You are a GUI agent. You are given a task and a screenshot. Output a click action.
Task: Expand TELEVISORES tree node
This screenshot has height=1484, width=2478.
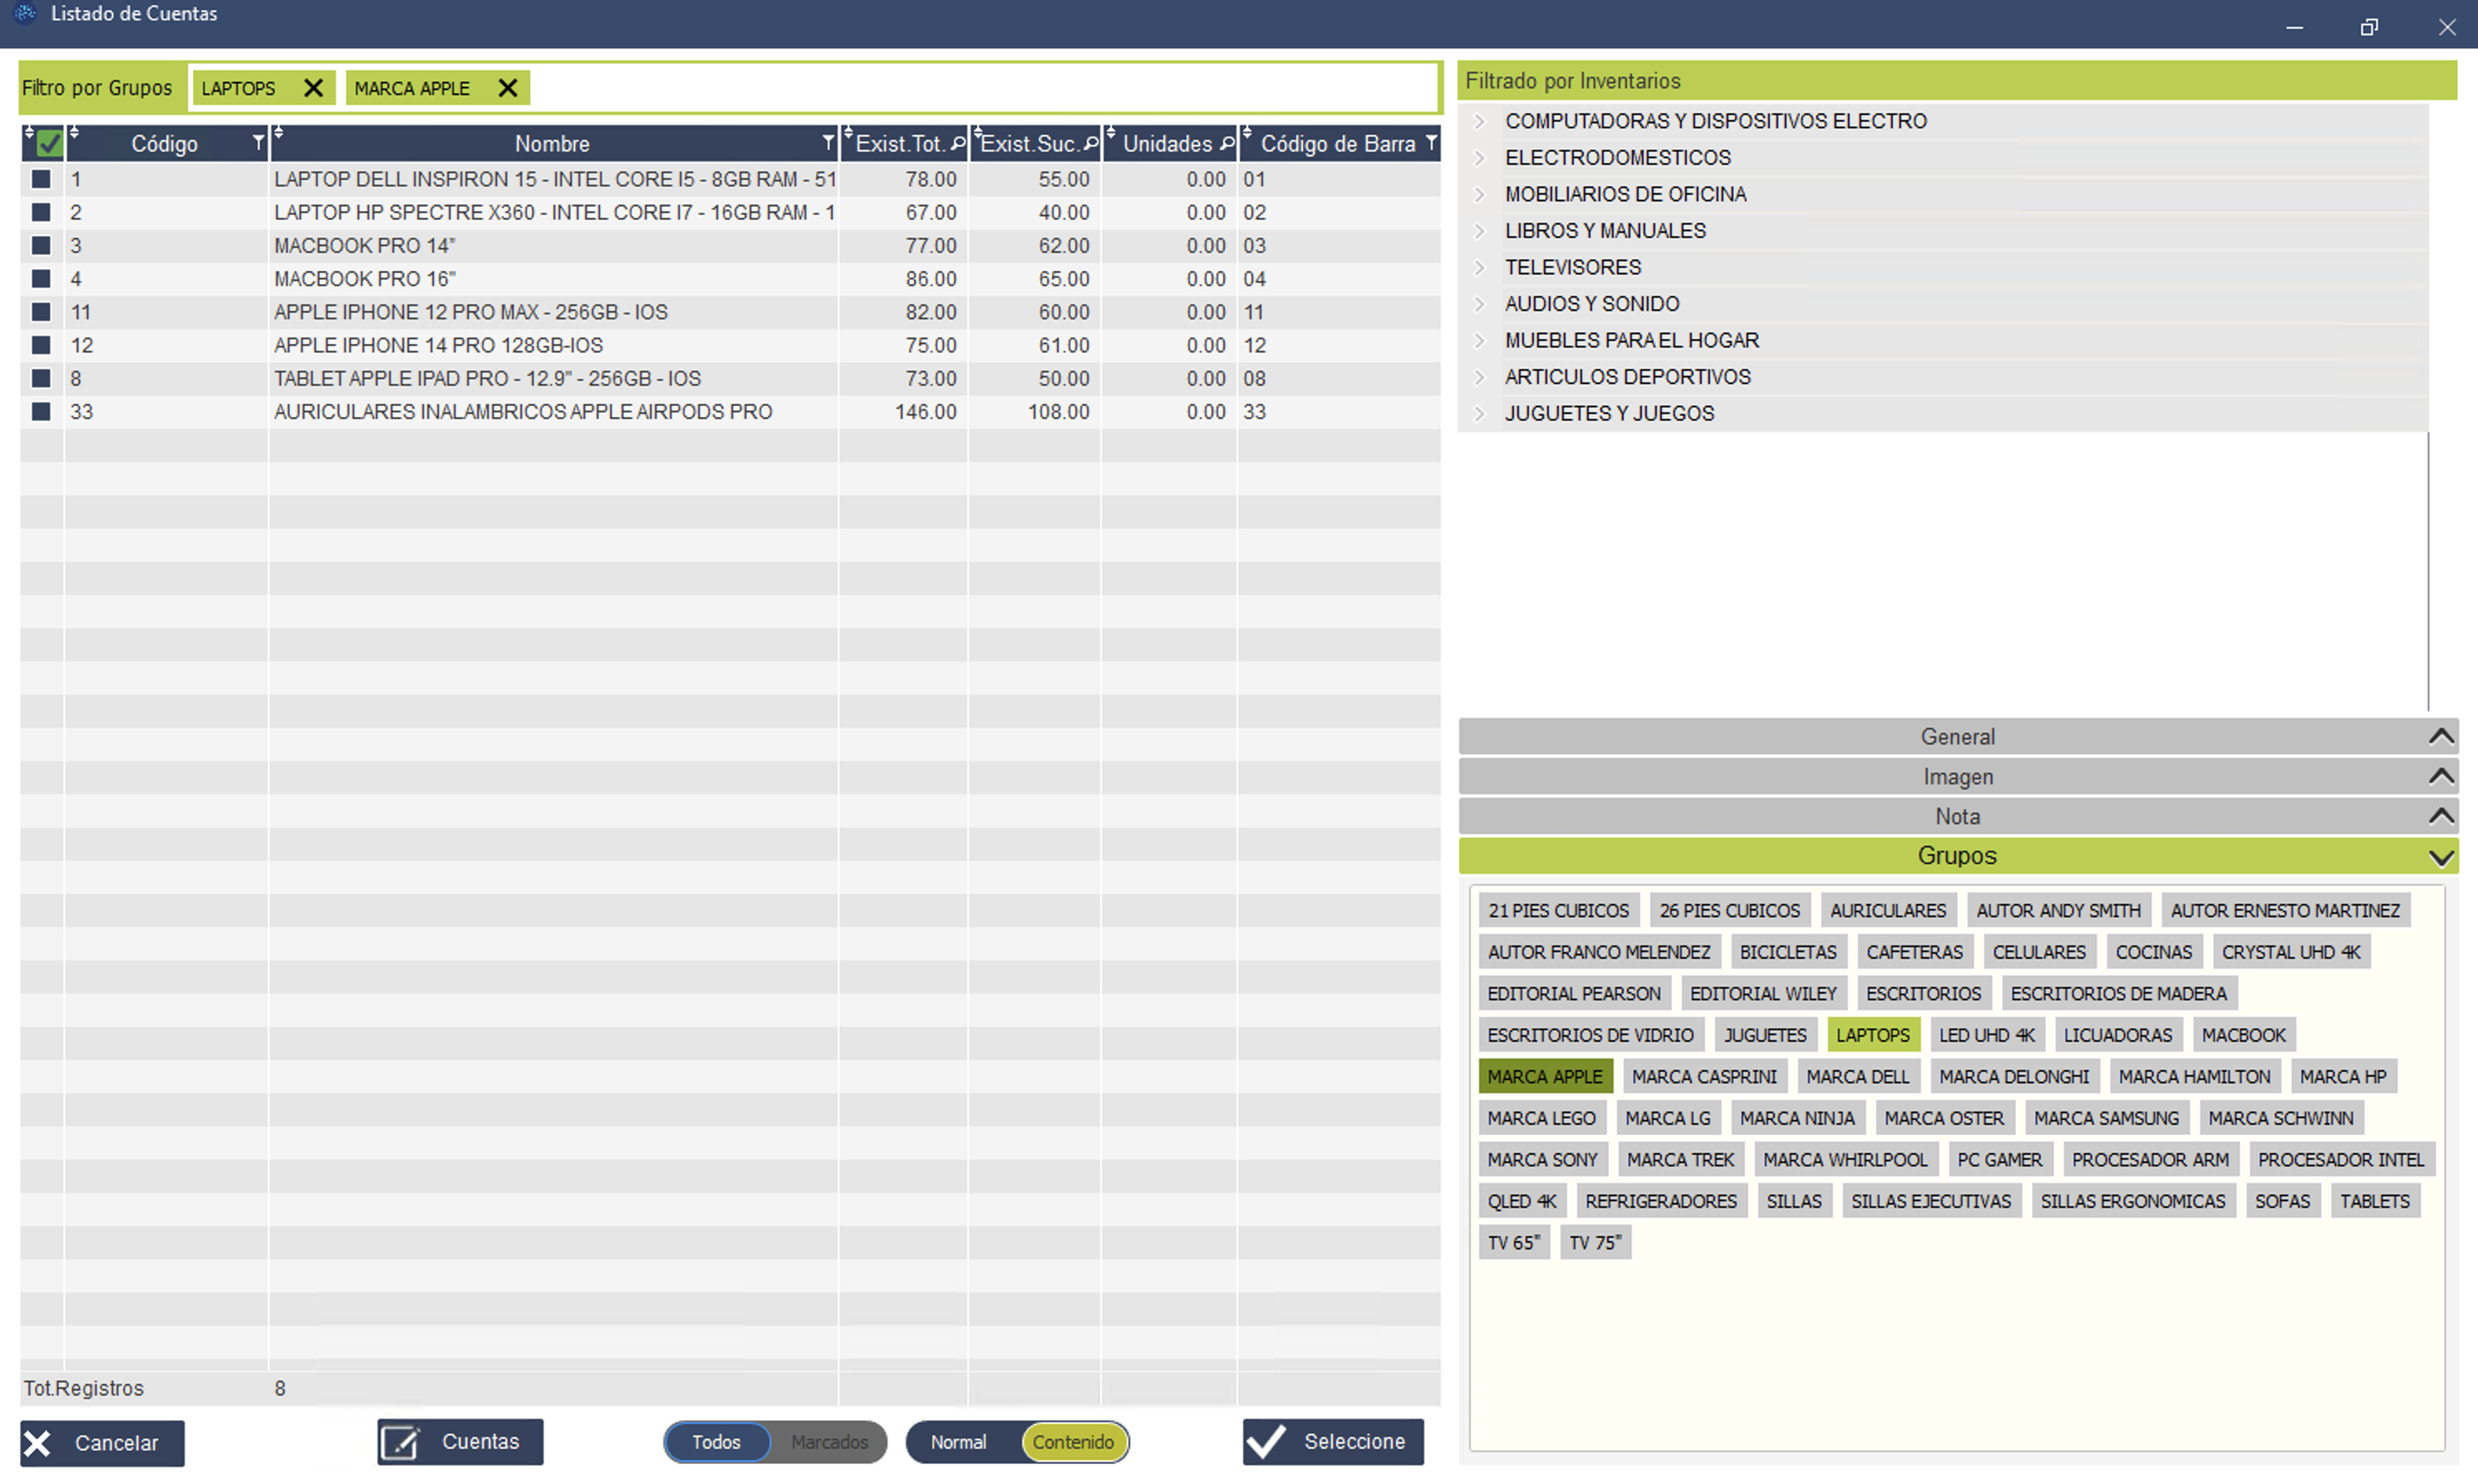1481,267
